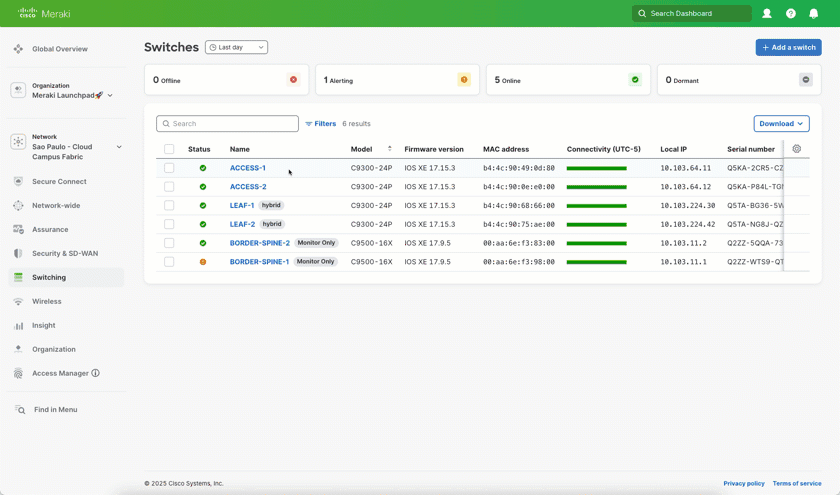Image resolution: width=840 pixels, height=495 pixels.
Task: Click the Alerting status orange icon
Action: 464,80
